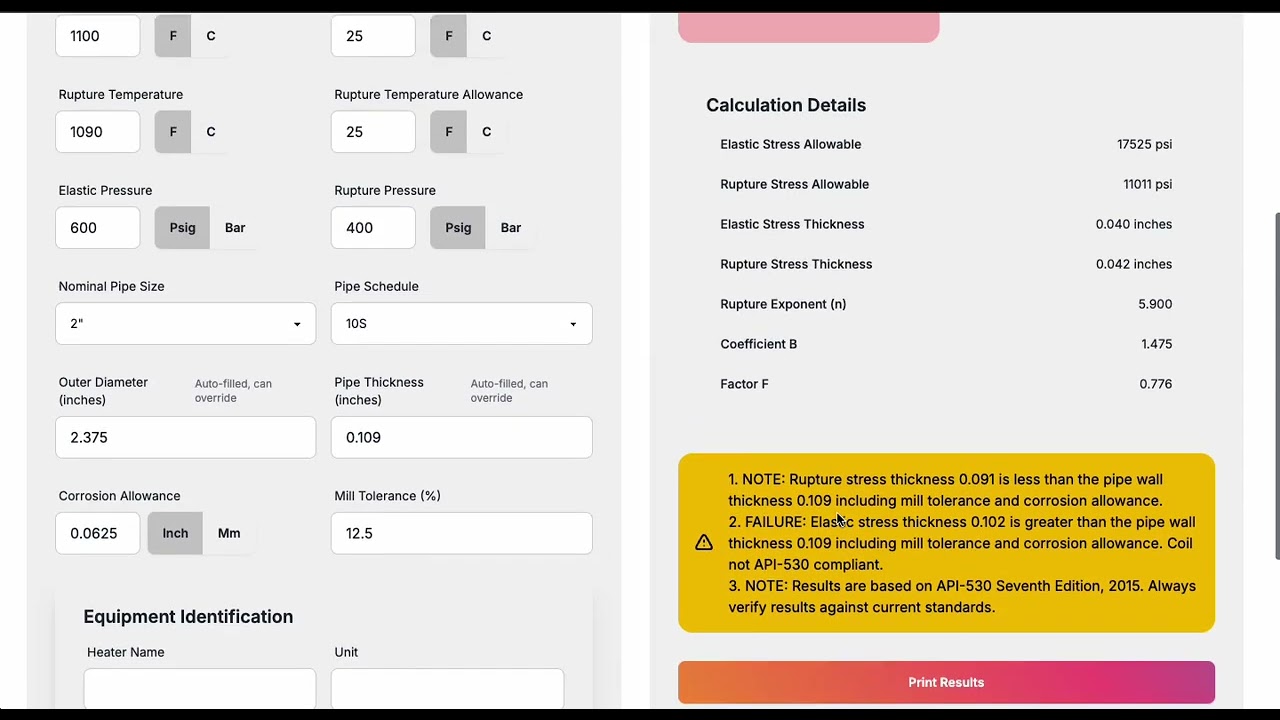Open the Pipe Schedule dropdown
The width and height of the screenshot is (1280, 720).
[462, 324]
